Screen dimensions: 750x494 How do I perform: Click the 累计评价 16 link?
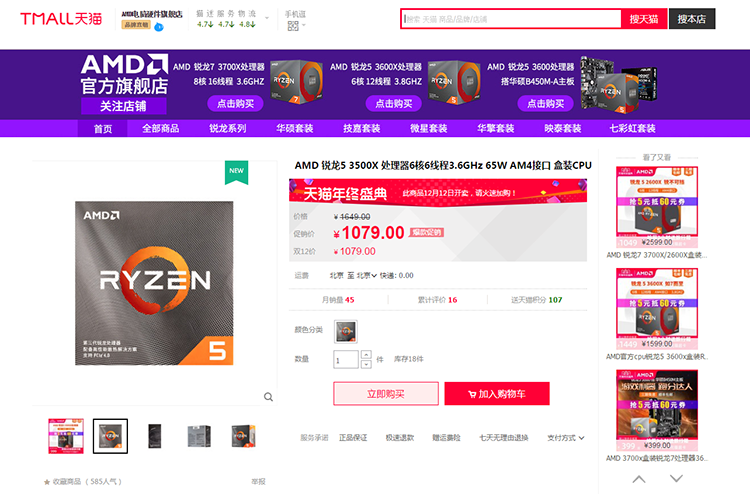[x=437, y=300]
